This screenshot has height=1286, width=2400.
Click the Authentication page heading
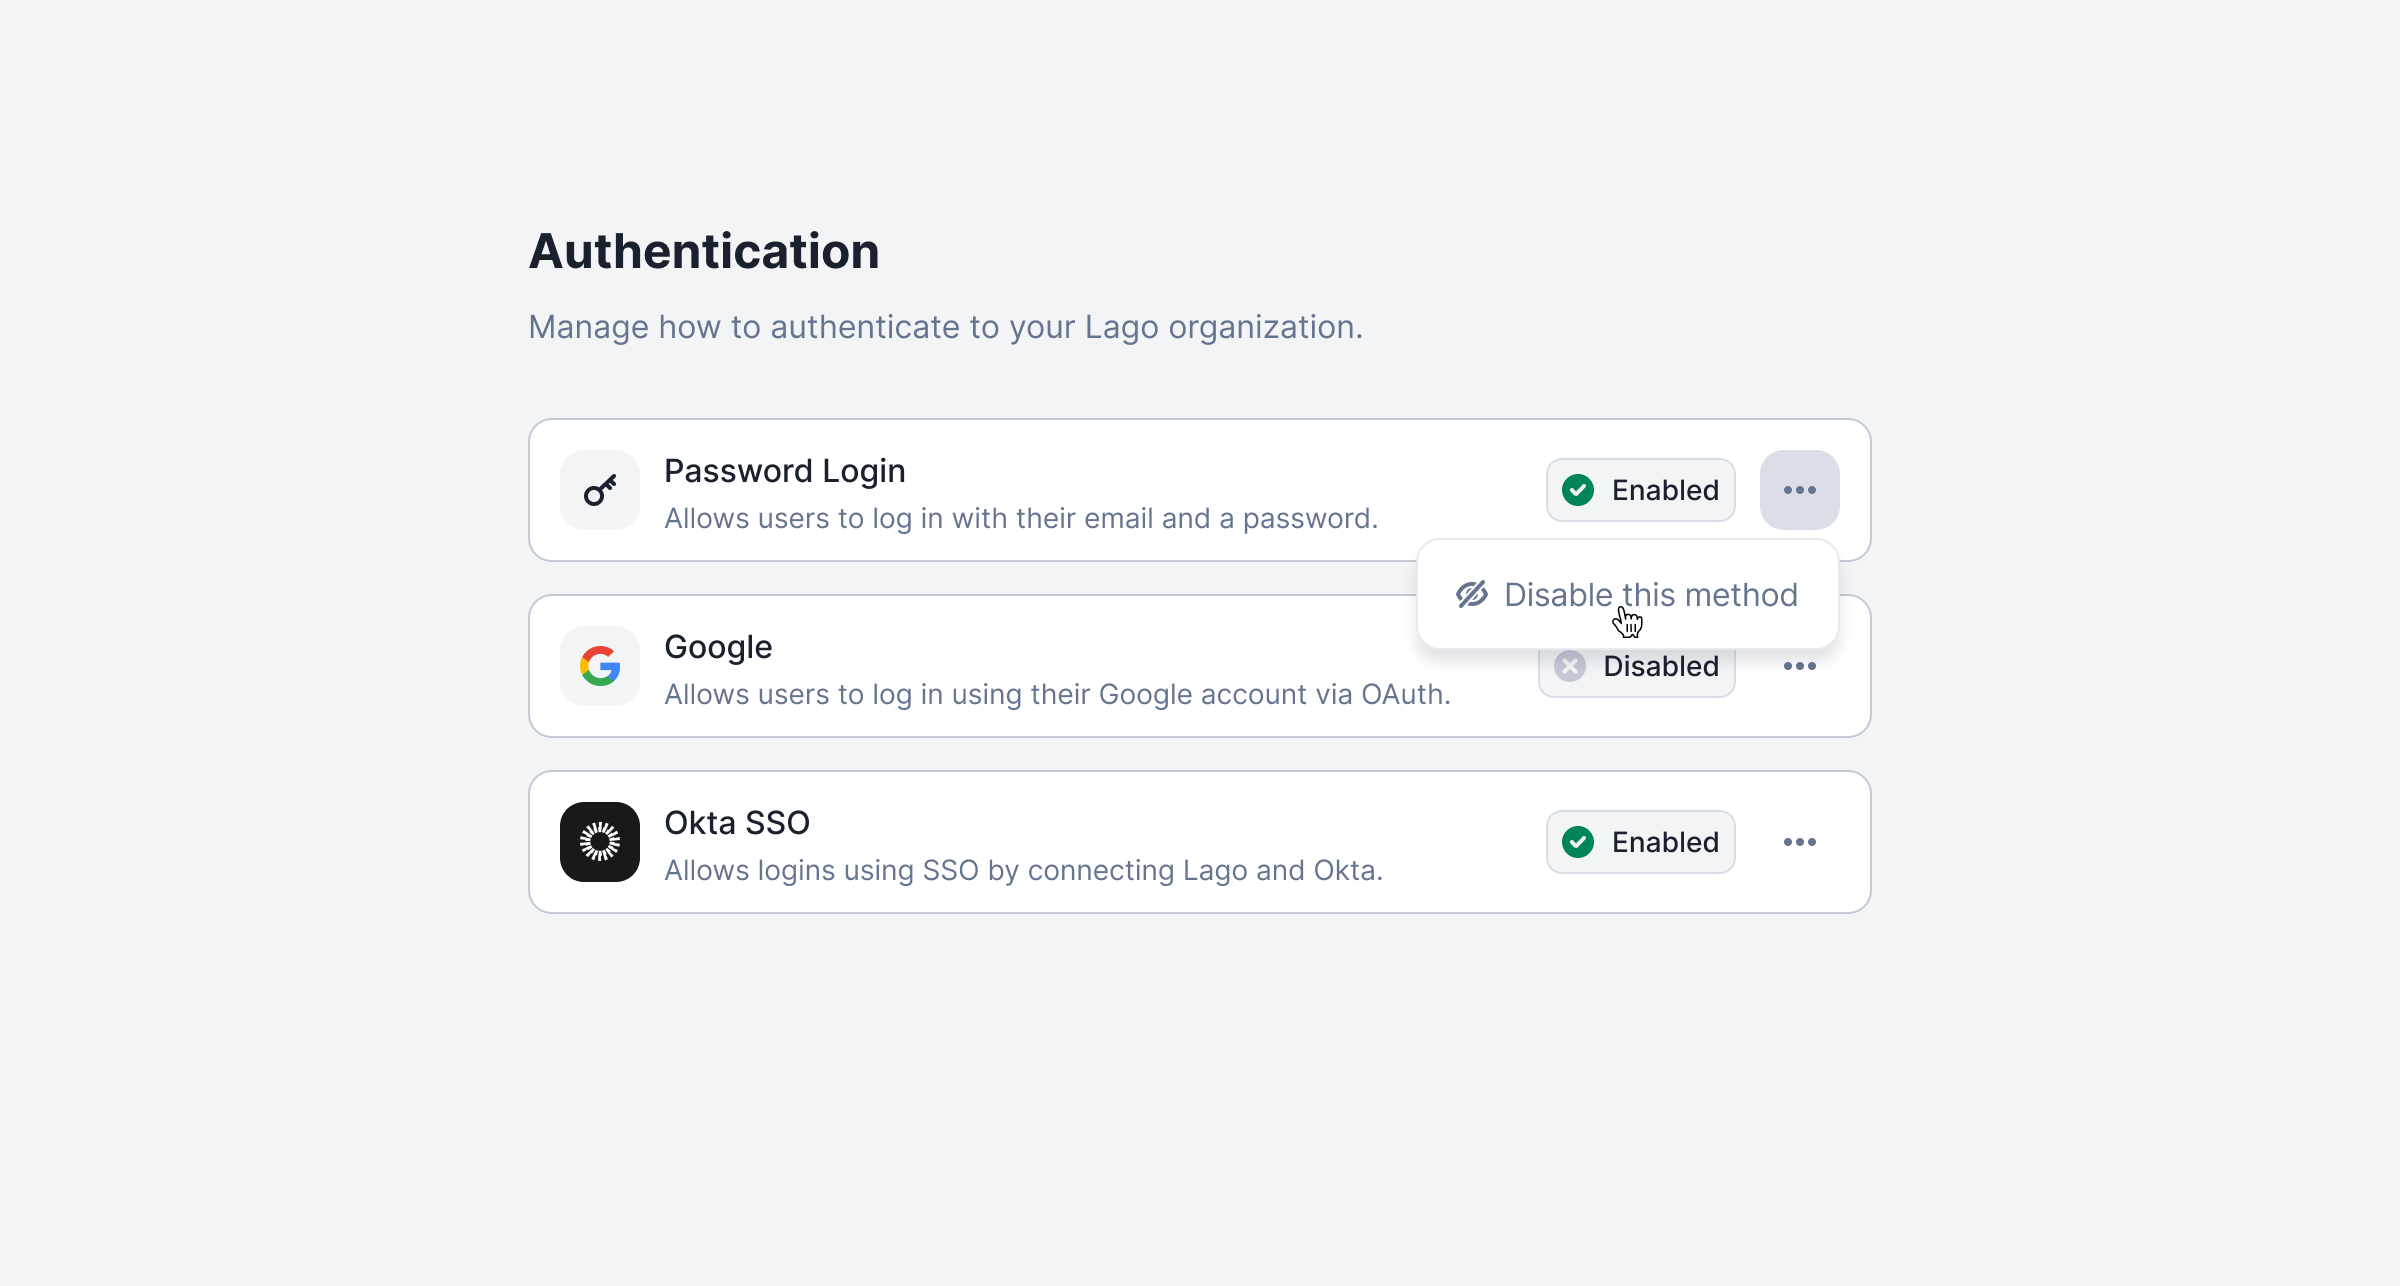pos(704,251)
